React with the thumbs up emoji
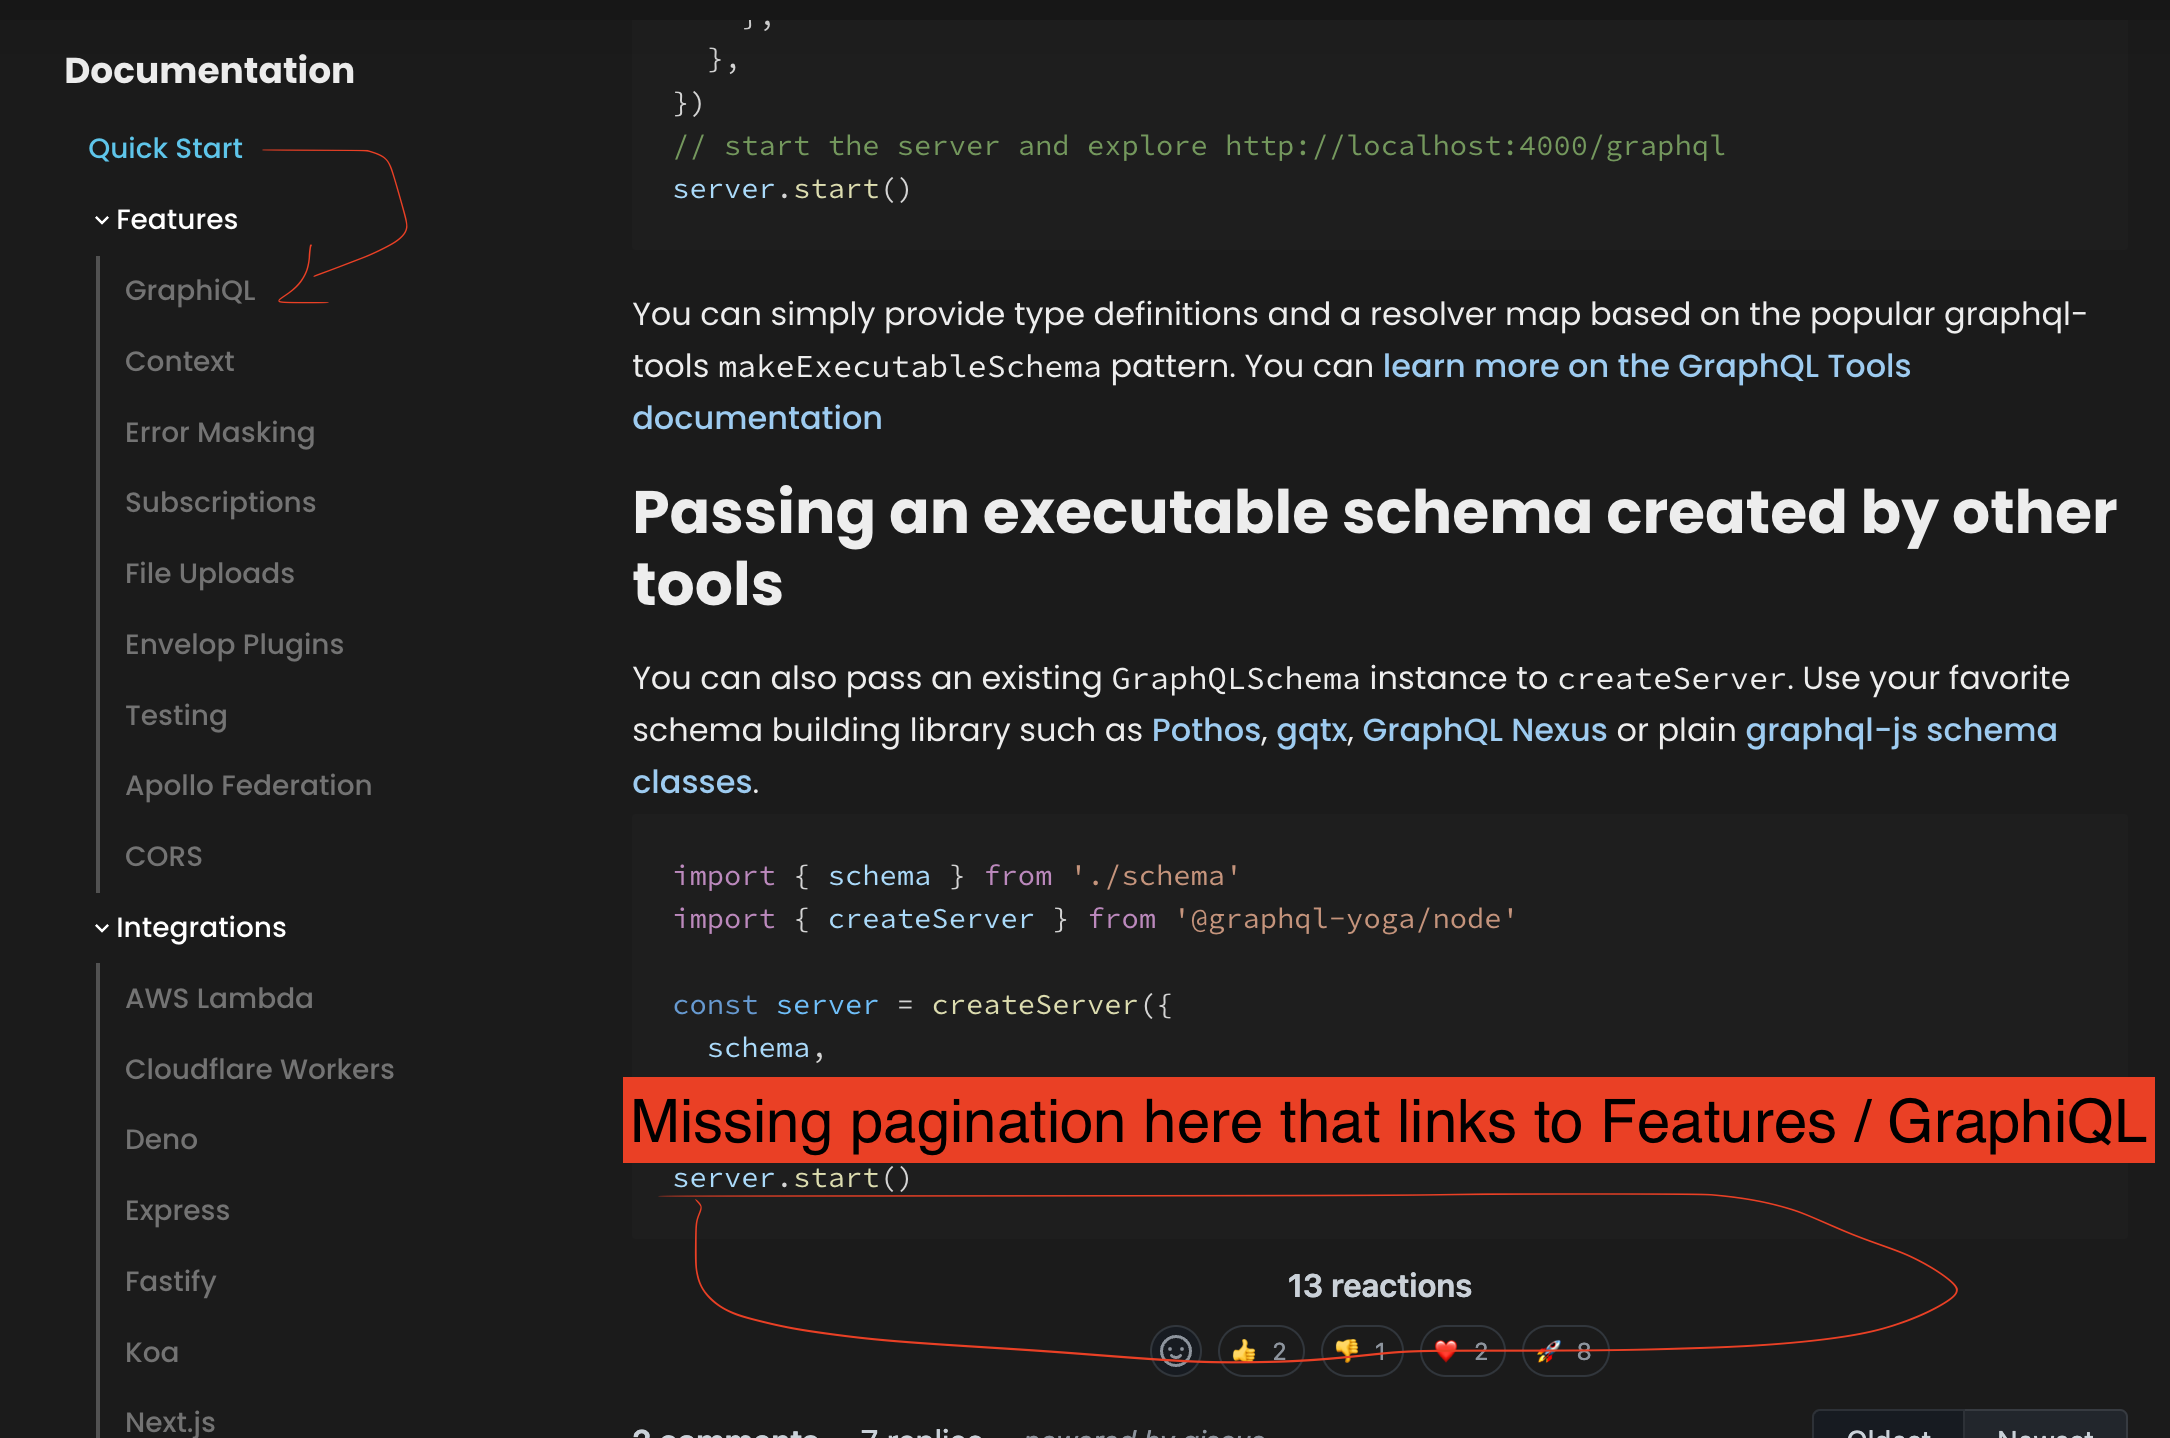 pyautogui.click(x=1260, y=1351)
